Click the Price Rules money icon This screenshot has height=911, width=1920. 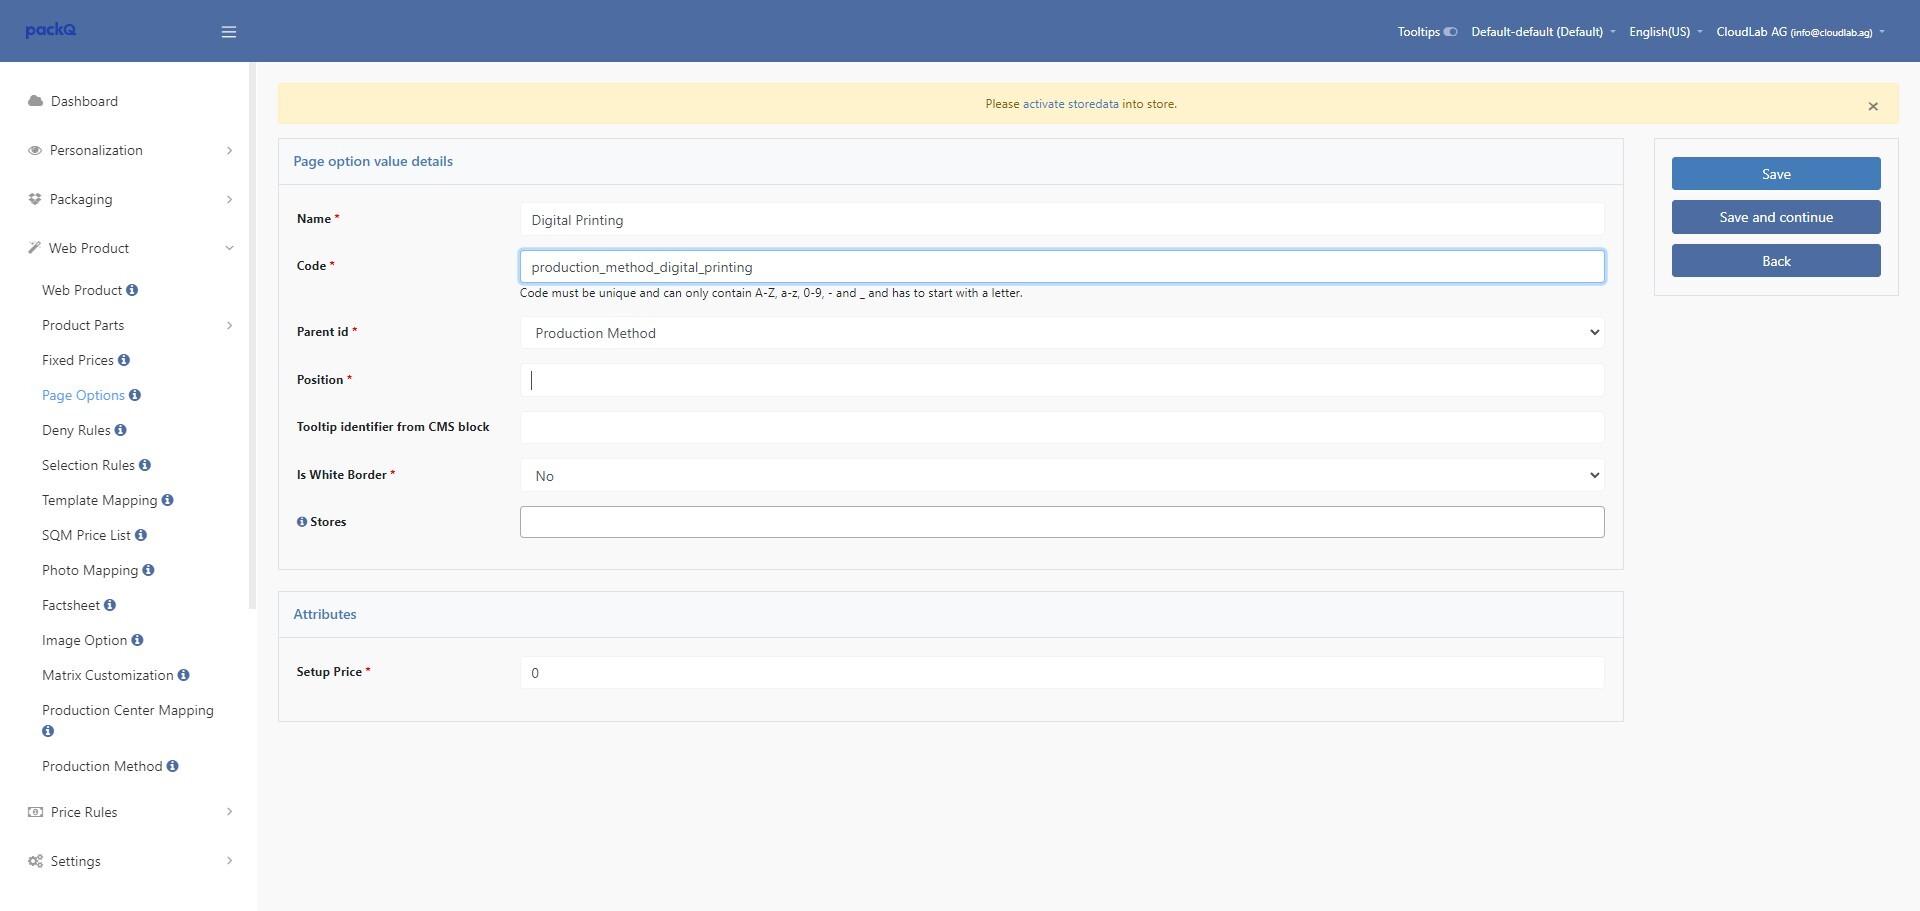coord(36,812)
